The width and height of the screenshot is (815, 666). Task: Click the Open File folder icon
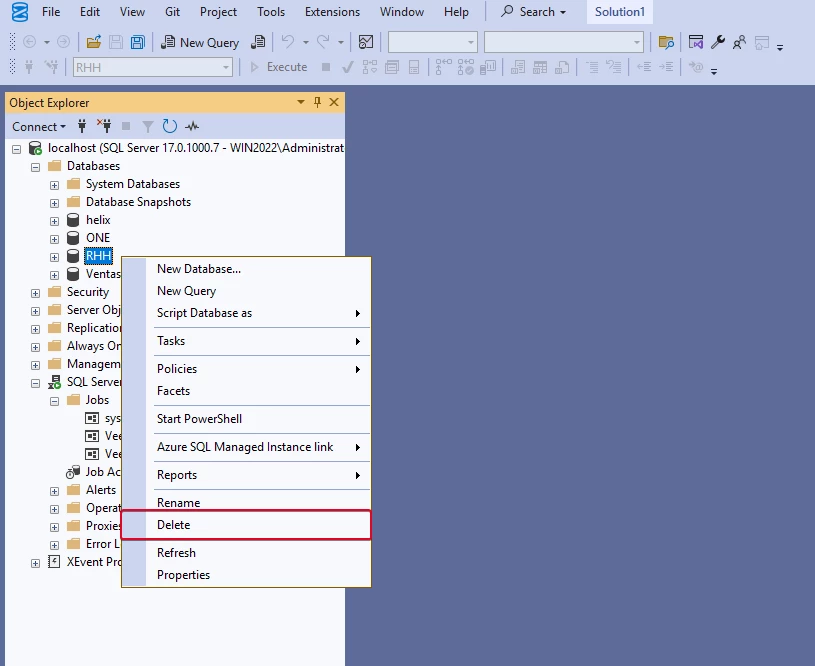[94, 42]
